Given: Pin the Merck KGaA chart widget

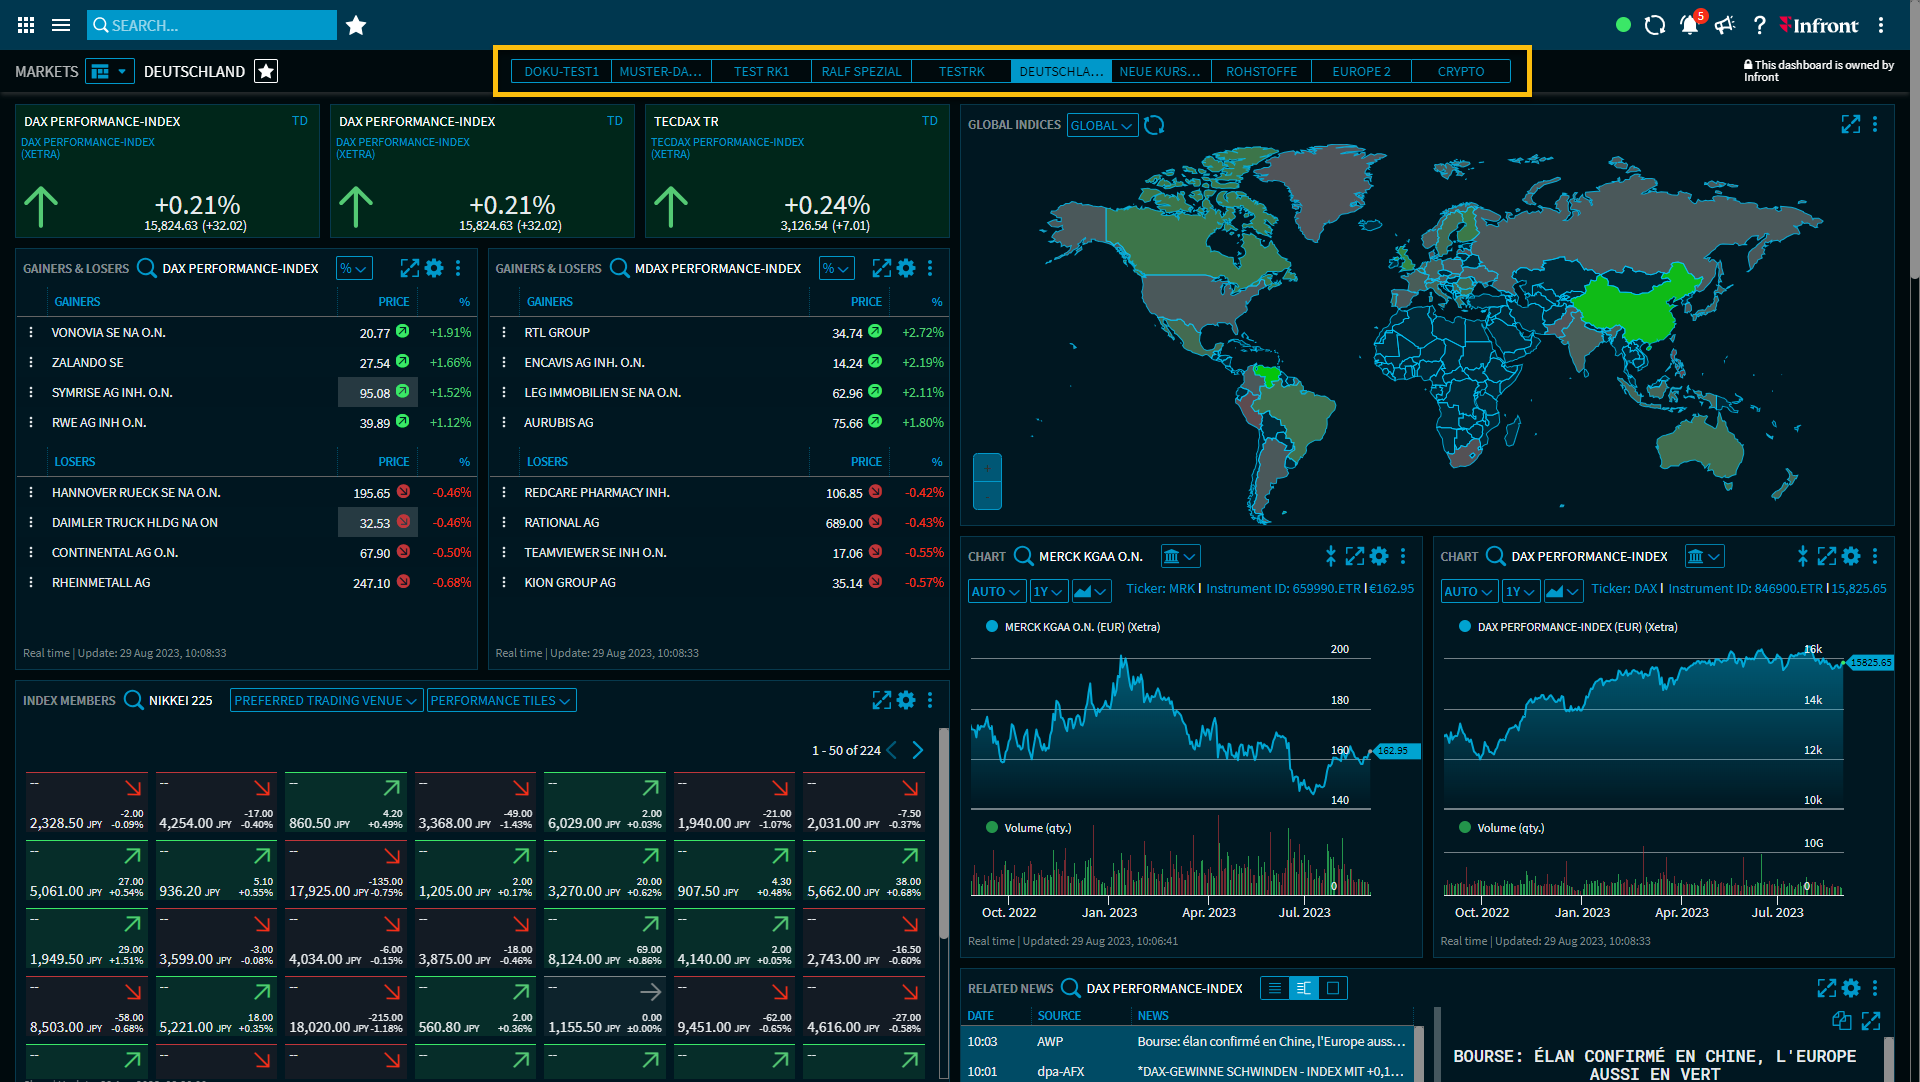Looking at the screenshot, I should pos(1330,556).
